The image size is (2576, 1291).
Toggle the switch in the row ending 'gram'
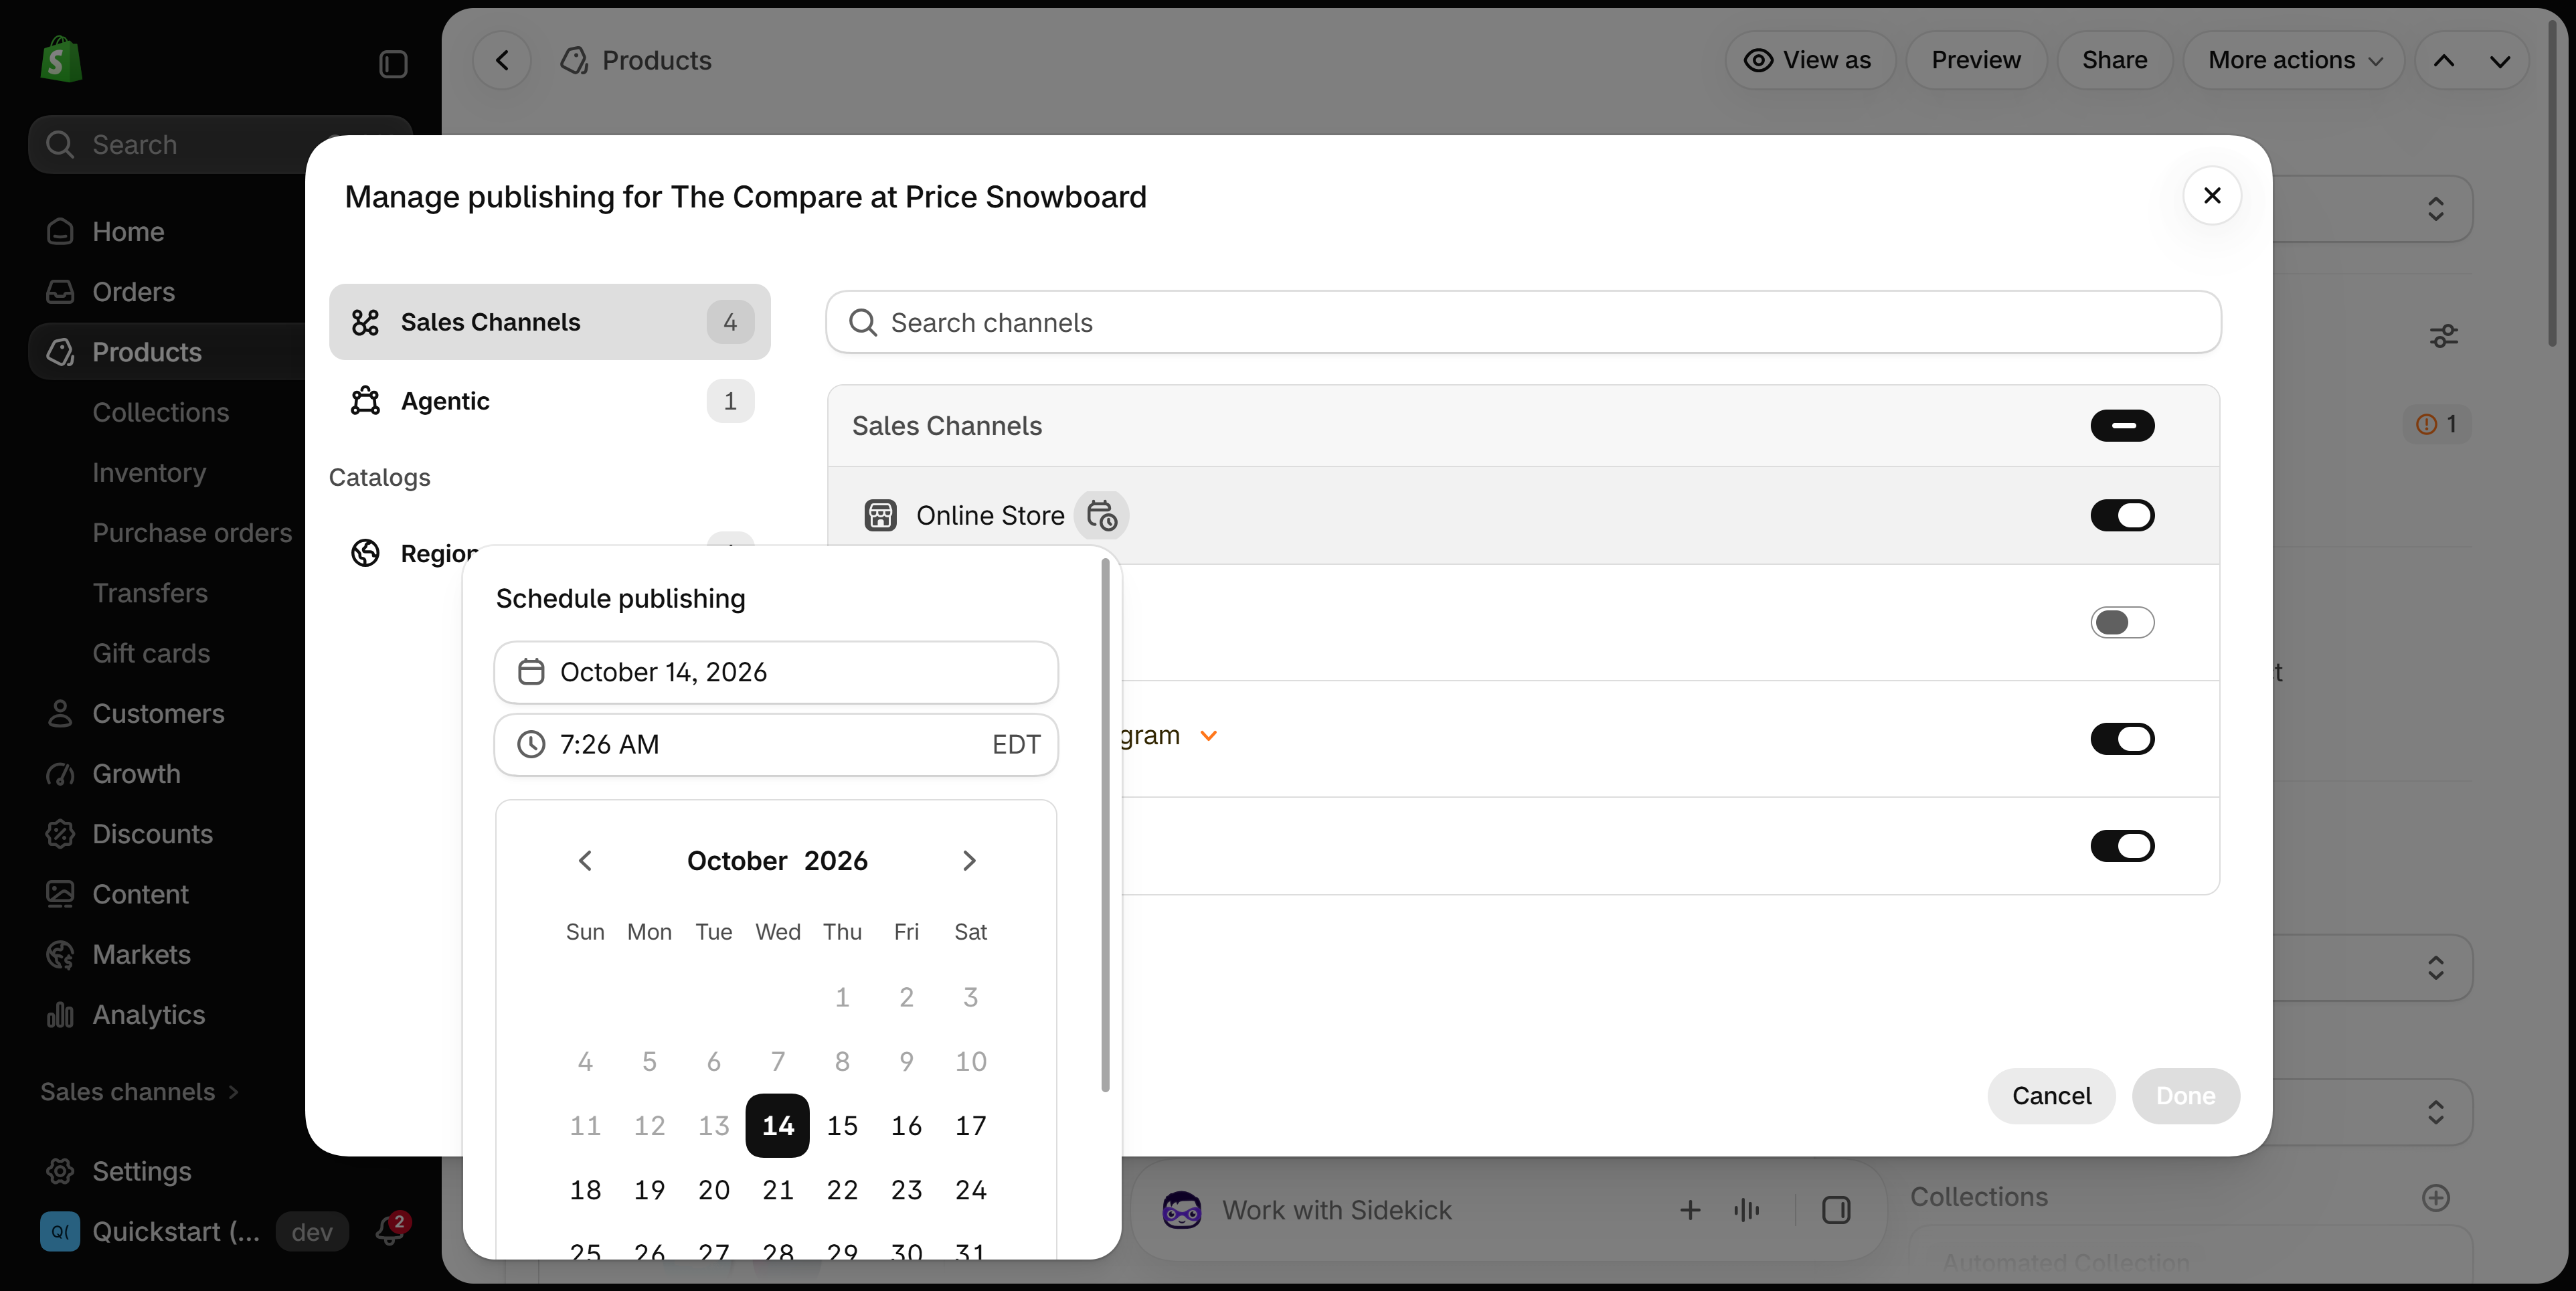[2122, 739]
